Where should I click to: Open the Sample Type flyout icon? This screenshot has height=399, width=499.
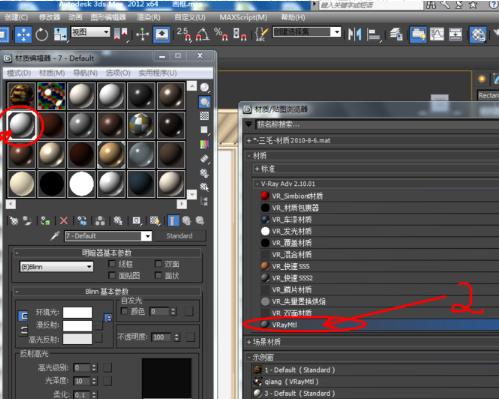[x=205, y=88]
